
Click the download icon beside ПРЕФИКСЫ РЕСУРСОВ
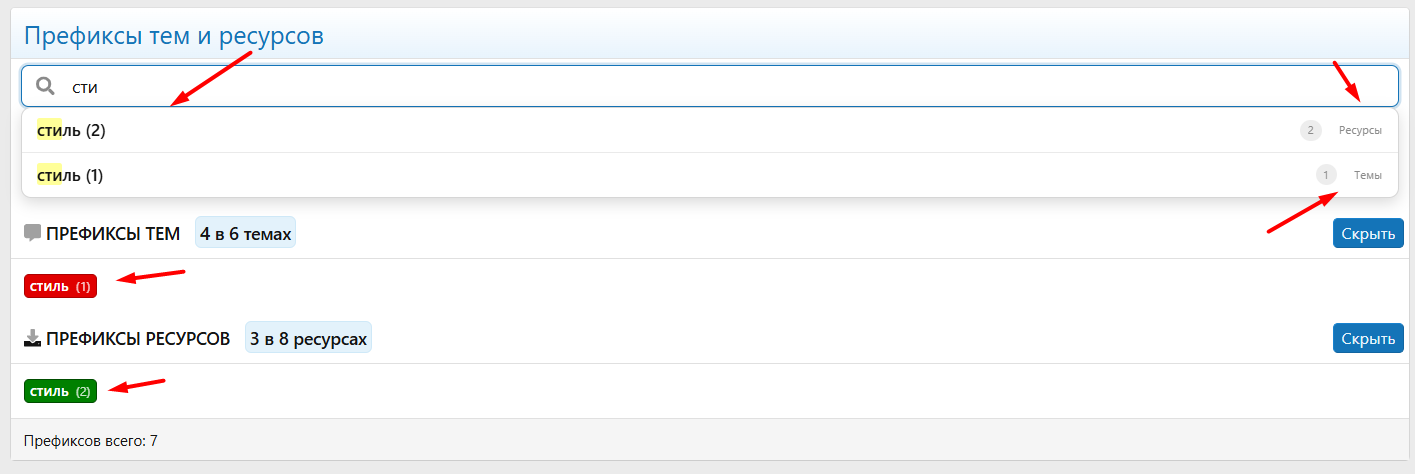tap(32, 338)
